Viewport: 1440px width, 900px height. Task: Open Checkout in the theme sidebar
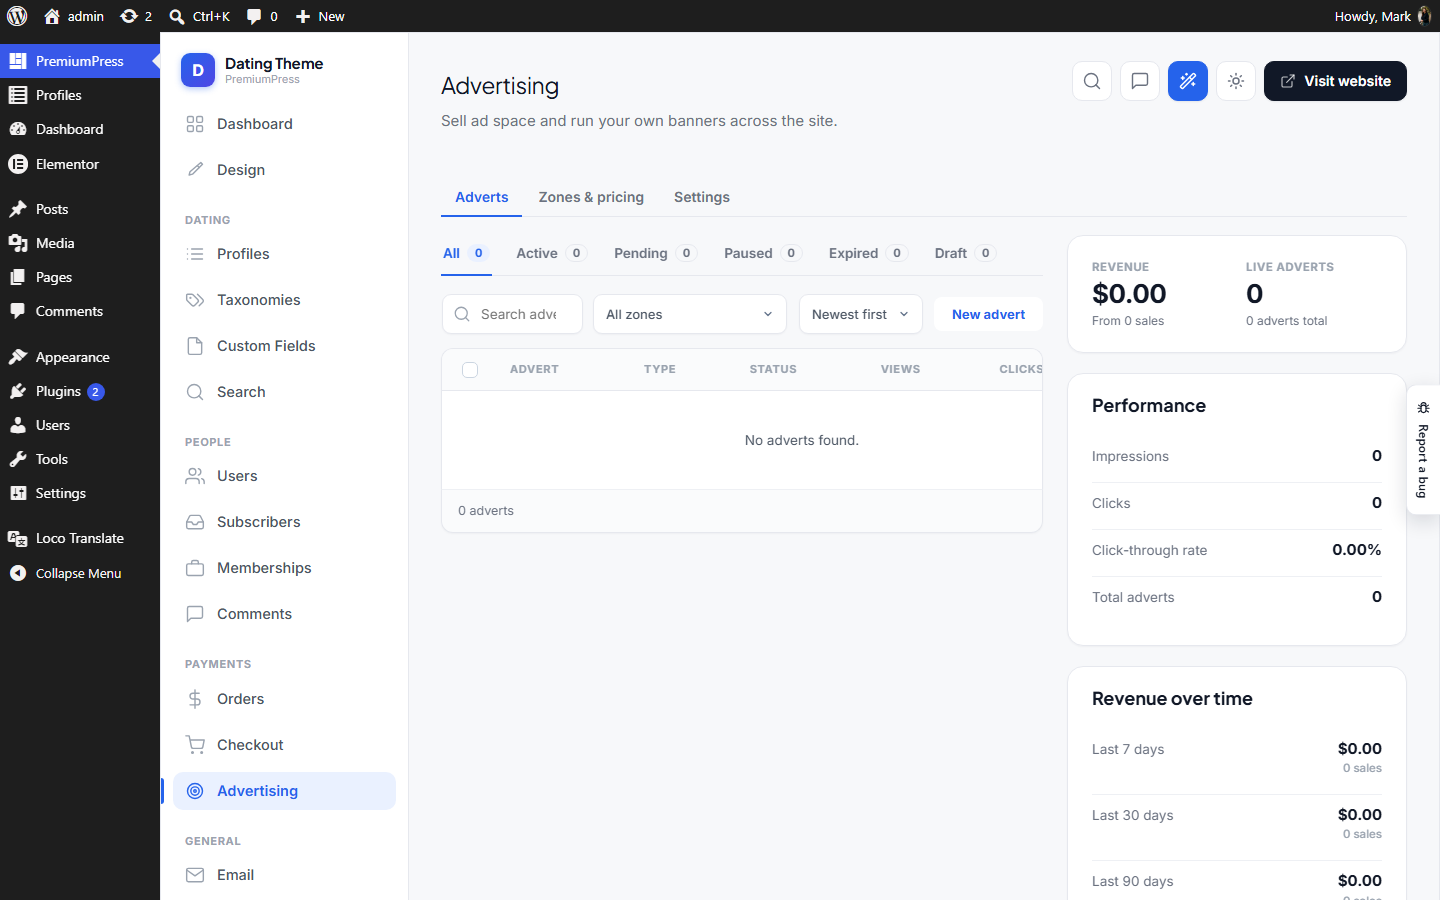point(284,745)
